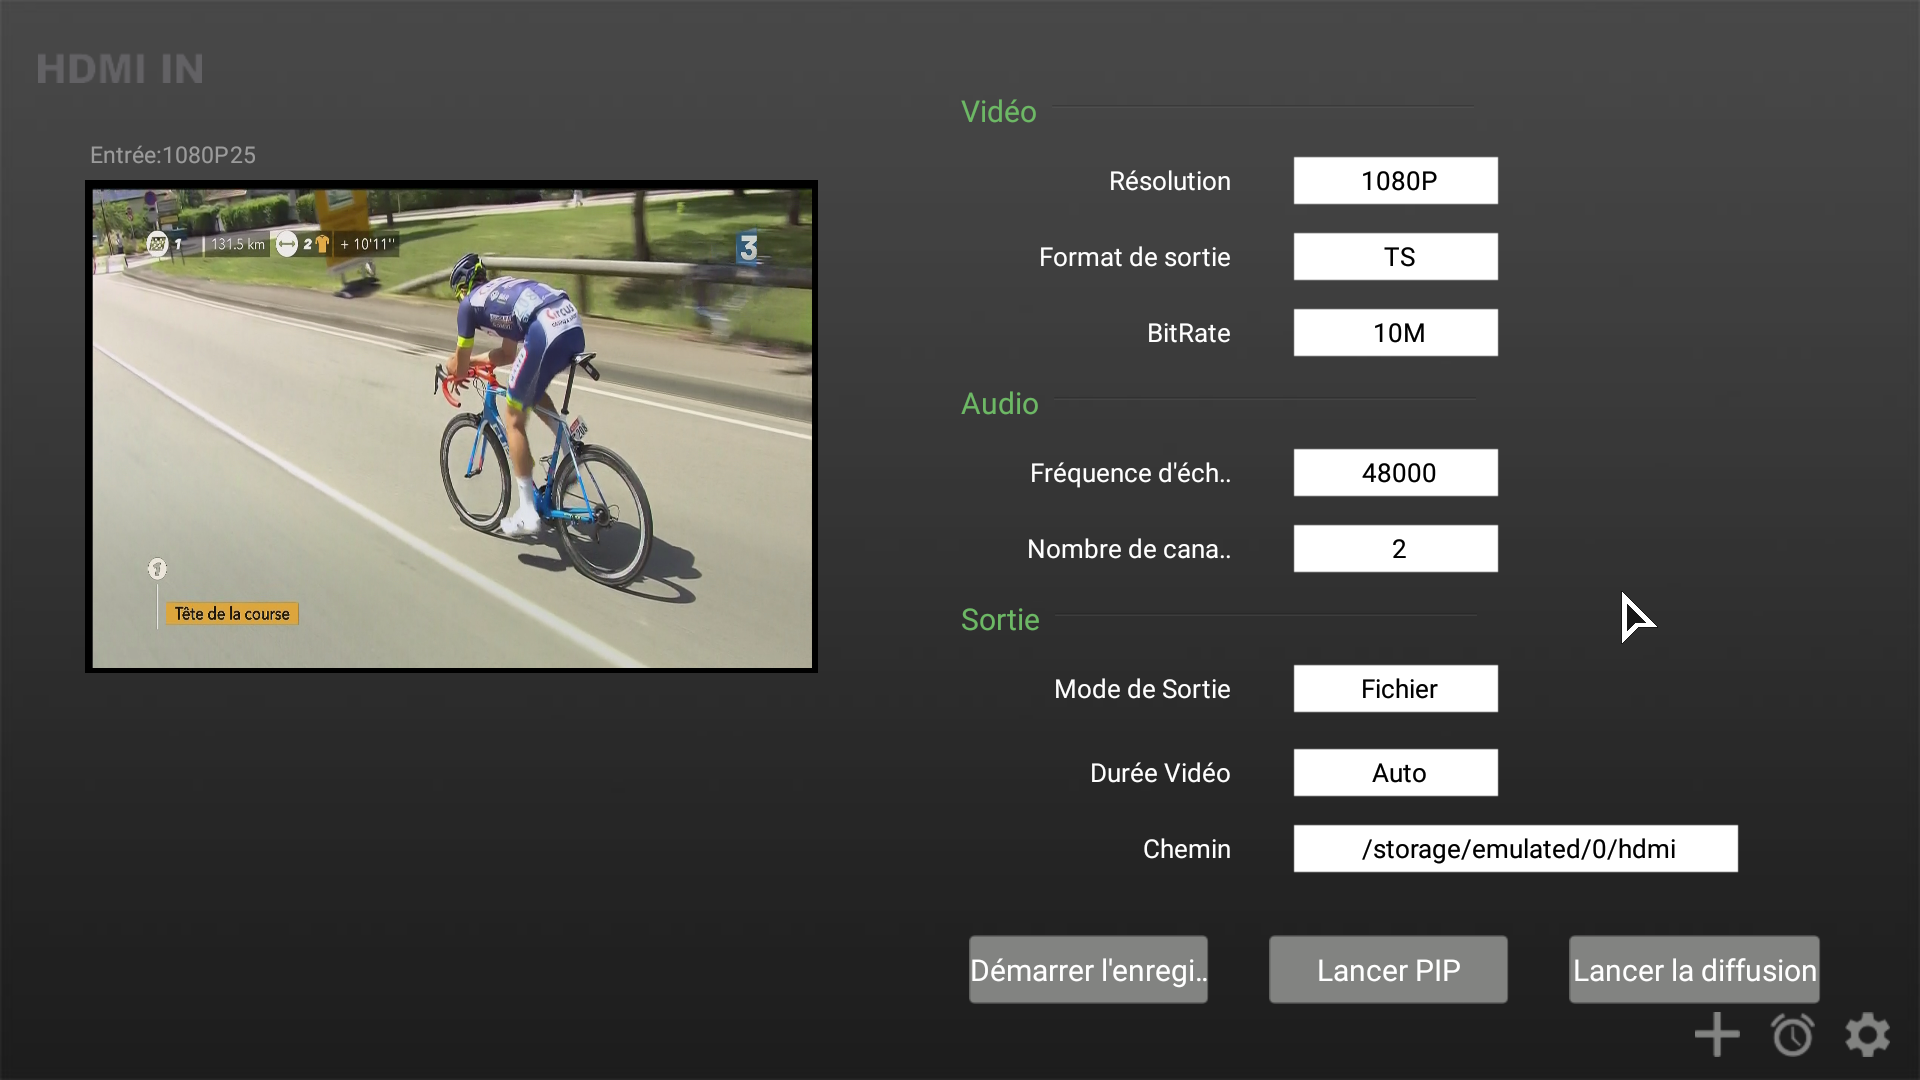
Task: Start broadcast with Lancer la diffusion
Action: pyautogui.click(x=1693, y=970)
